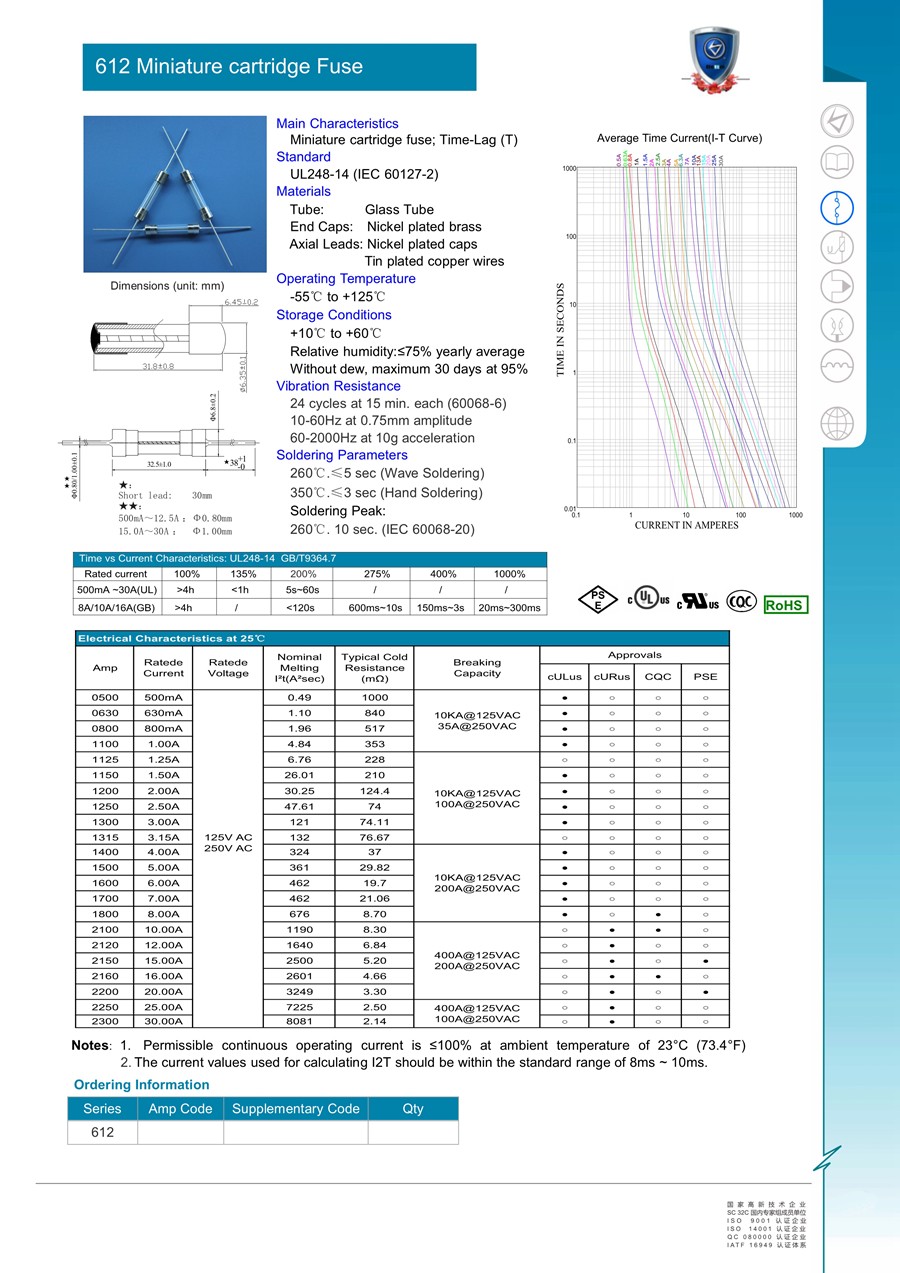Click the 'Notes' label below the table
Screen dimensions: 900x1273
click(90, 1046)
